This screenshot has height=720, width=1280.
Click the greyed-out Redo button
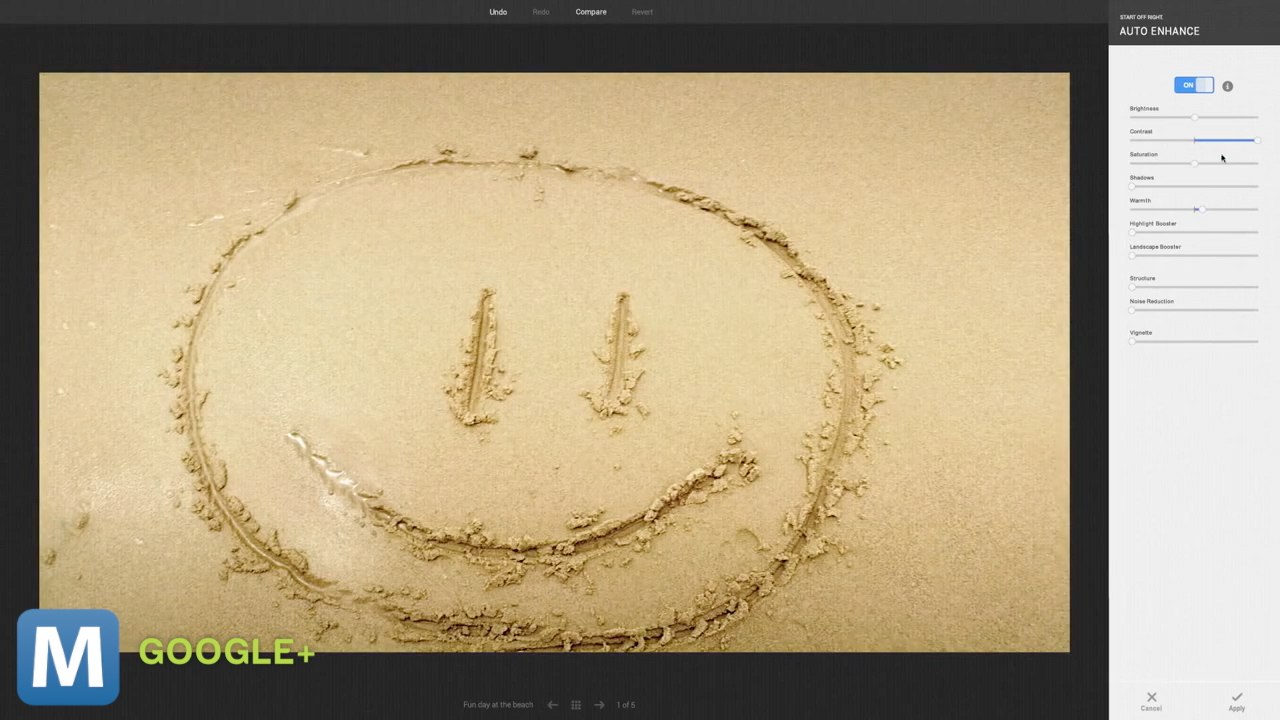click(541, 12)
